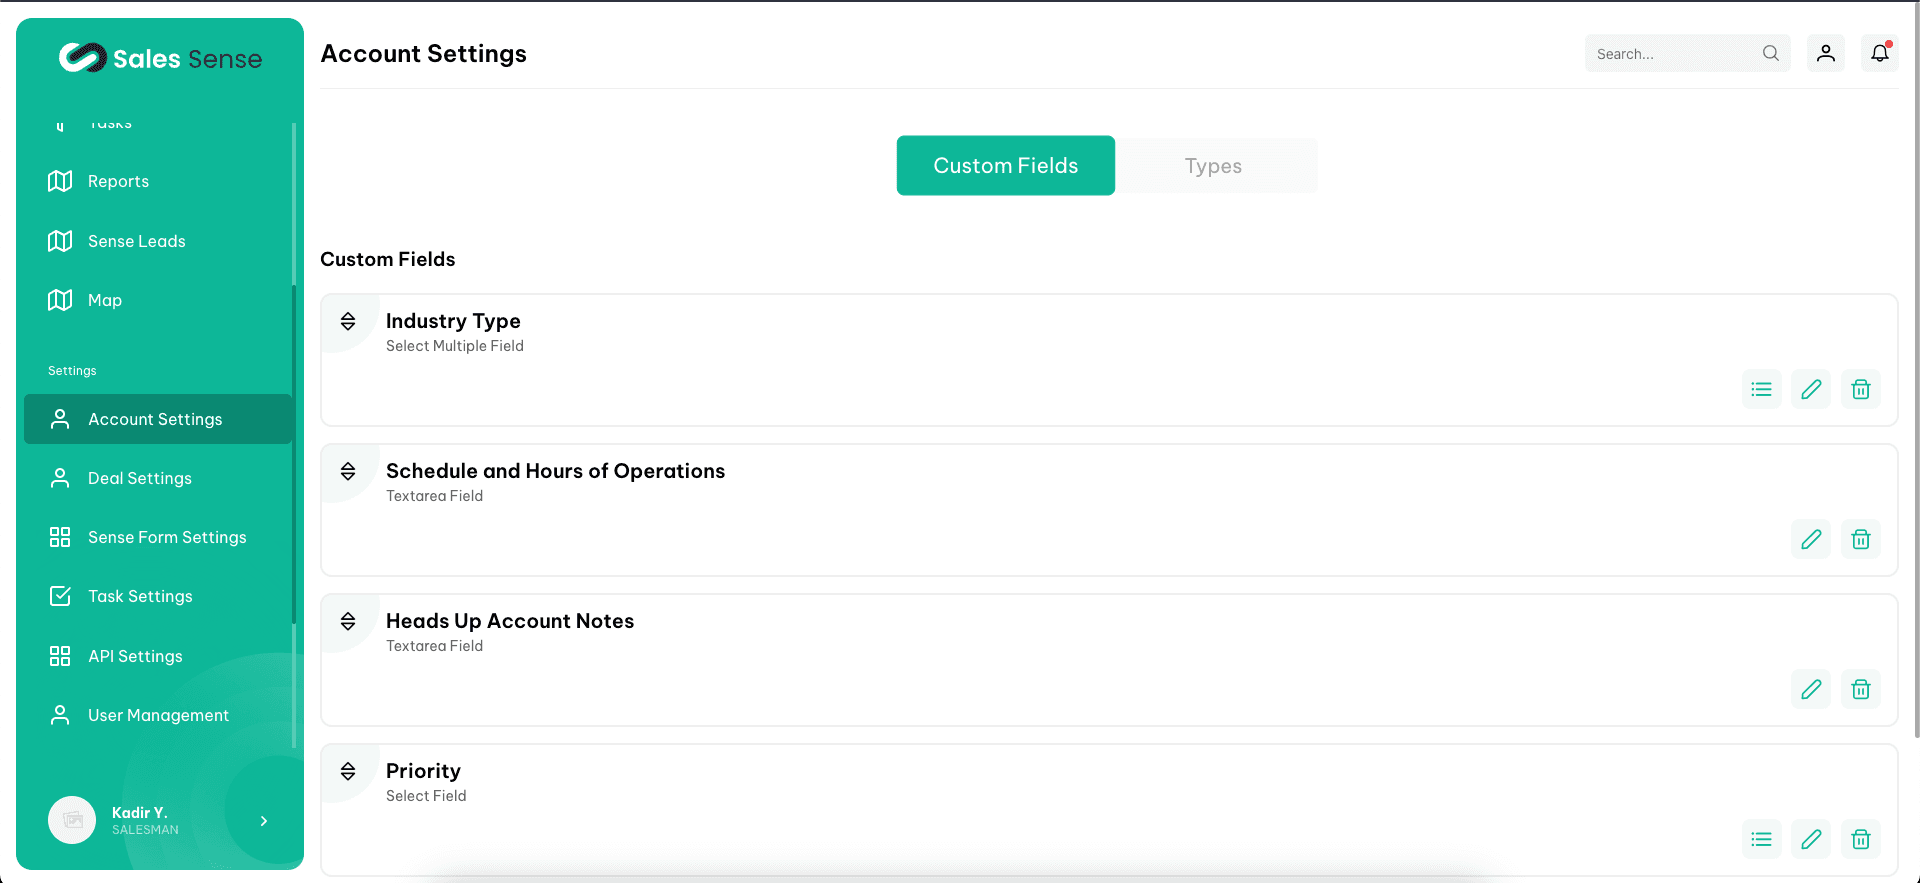Click the Settings section label in sidebar
Viewport: 1920px width, 883px height.
click(x=72, y=371)
